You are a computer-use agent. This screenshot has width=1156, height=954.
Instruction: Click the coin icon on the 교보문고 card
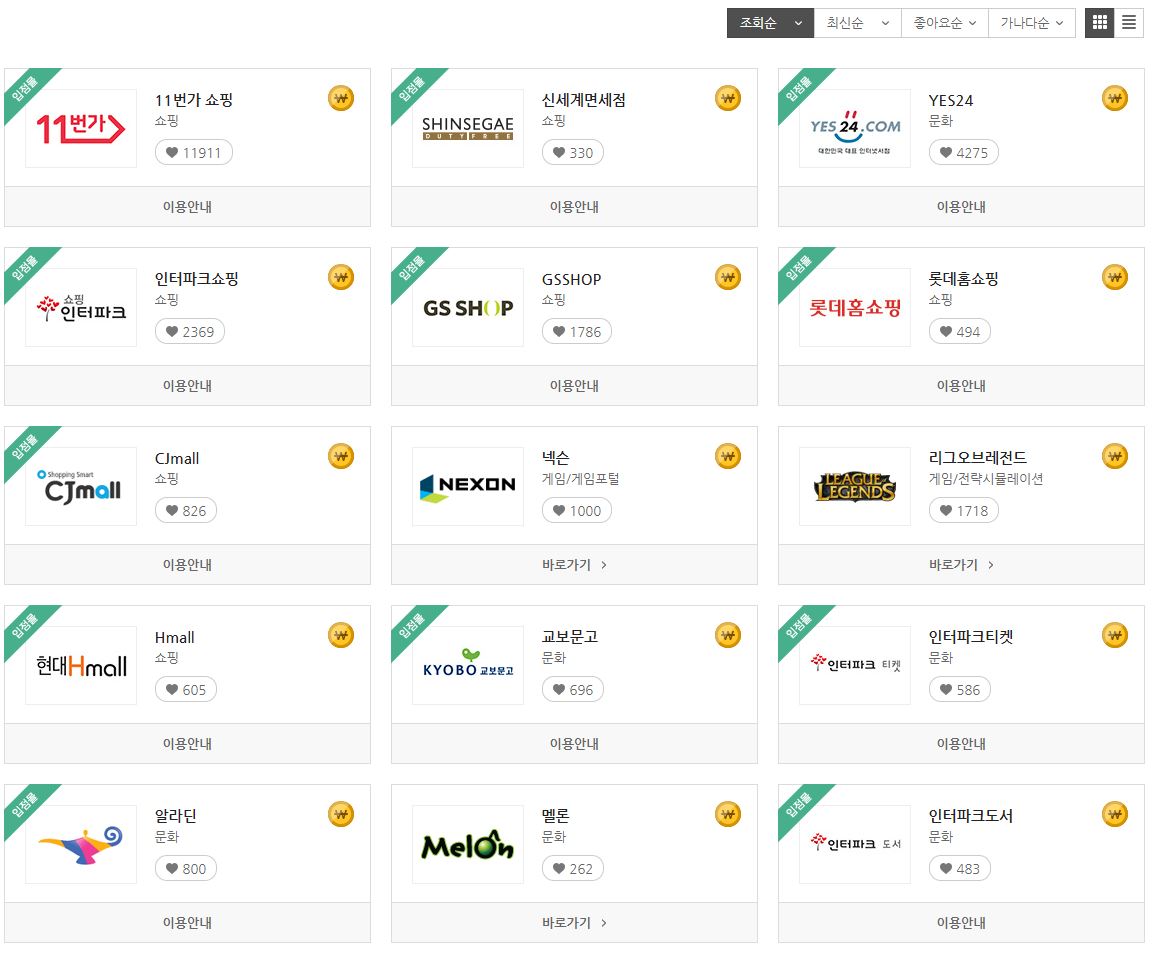tap(728, 635)
